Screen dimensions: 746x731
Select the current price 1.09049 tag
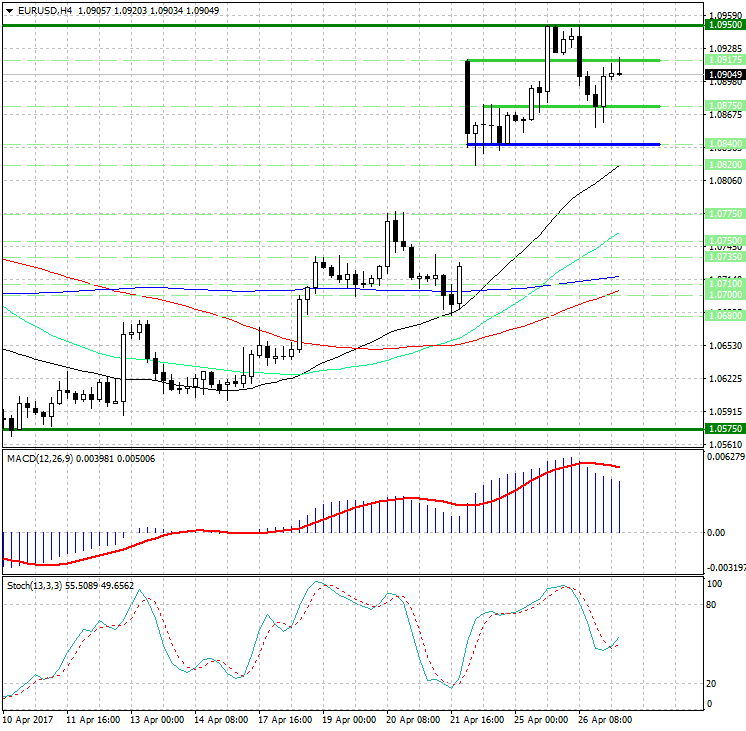coord(725,74)
